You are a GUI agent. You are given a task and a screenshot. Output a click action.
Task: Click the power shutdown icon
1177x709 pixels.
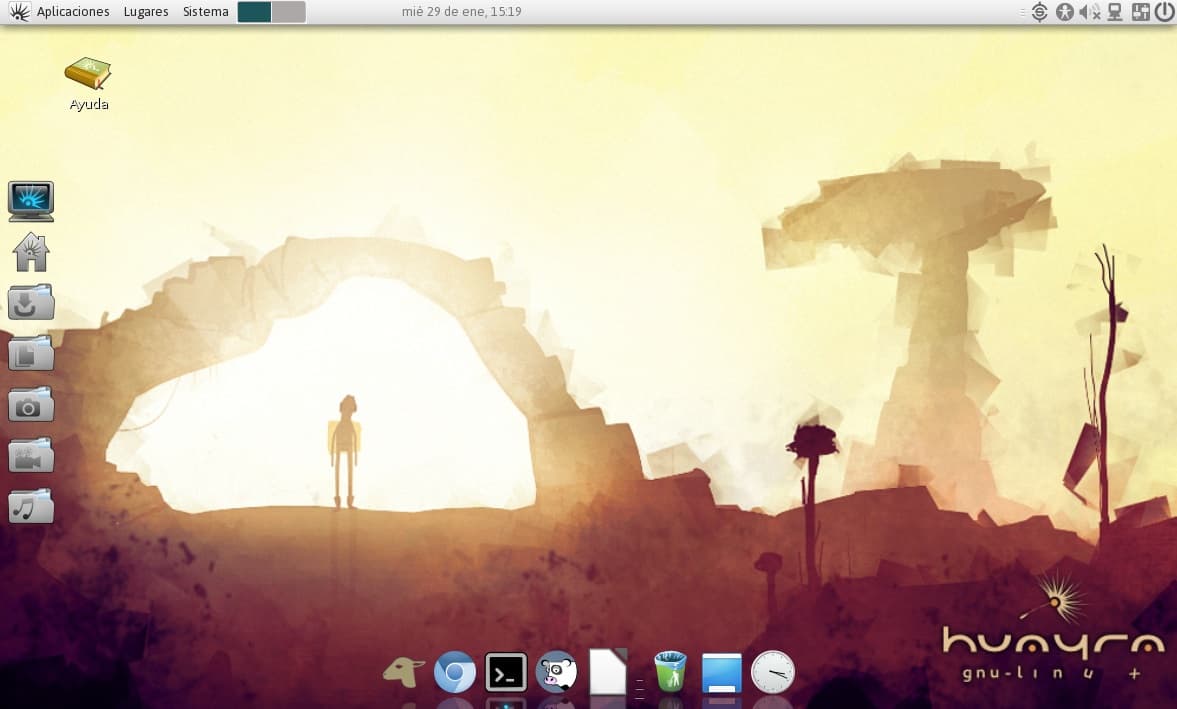(1164, 12)
